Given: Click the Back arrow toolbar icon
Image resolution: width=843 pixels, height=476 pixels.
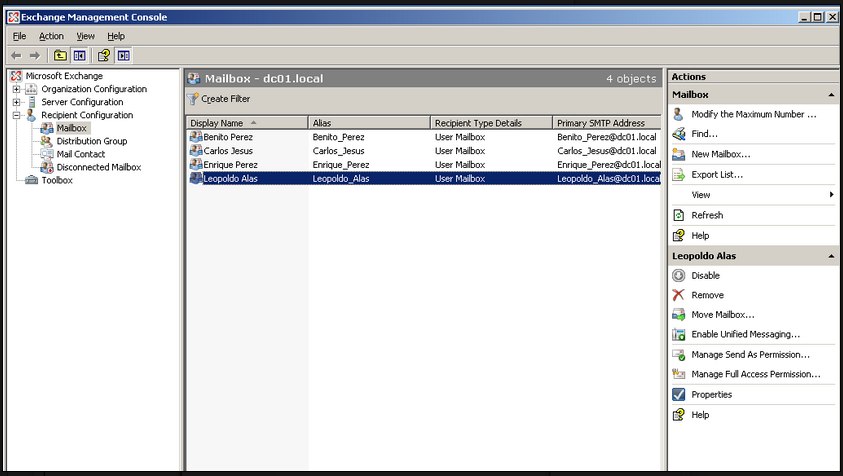Looking at the screenshot, I should [x=16, y=55].
